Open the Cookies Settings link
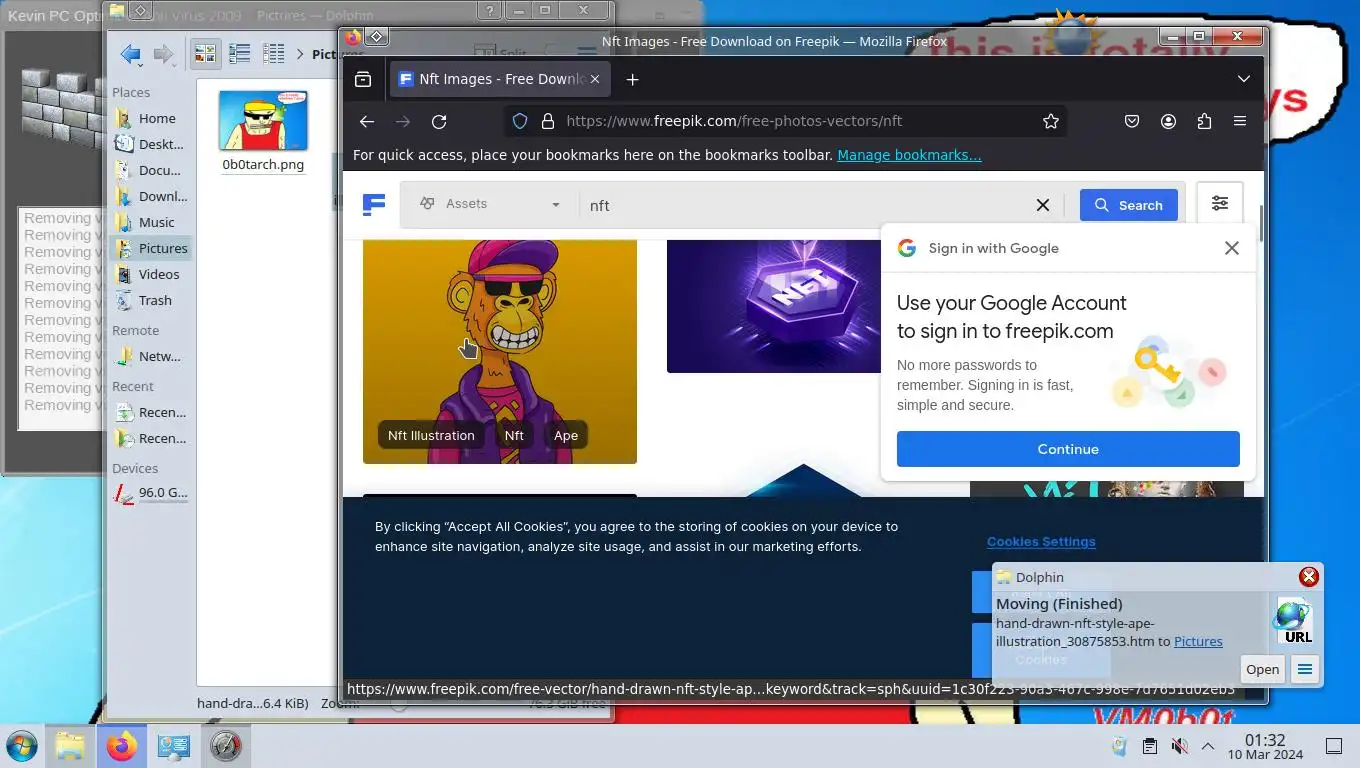This screenshot has height=768, width=1360. [x=1041, y=541]
